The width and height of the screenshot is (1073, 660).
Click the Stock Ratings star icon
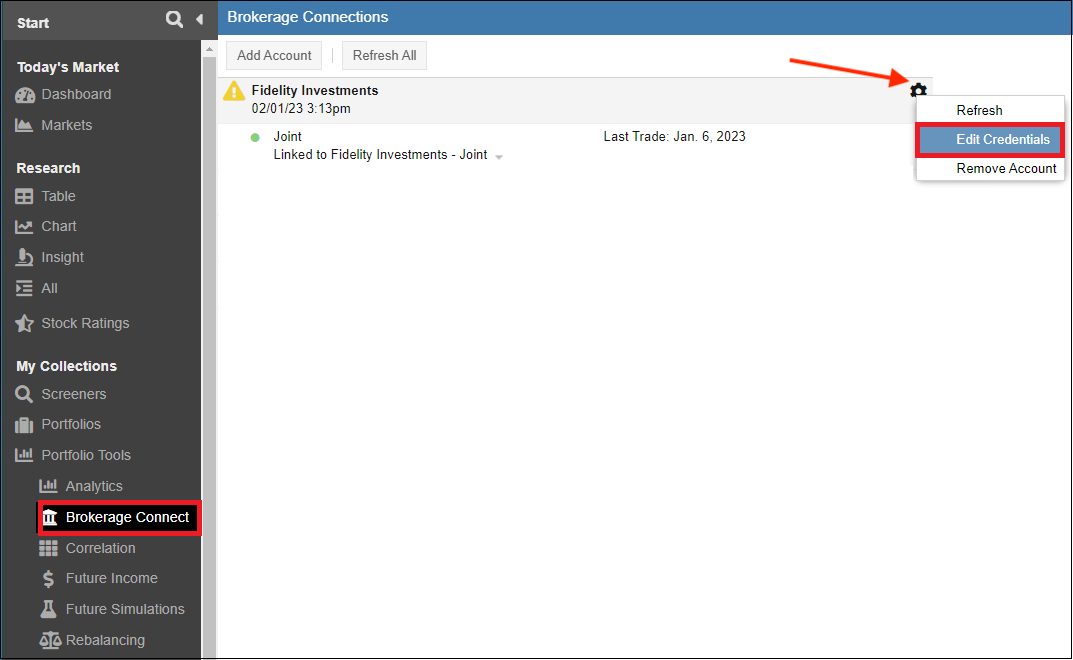click(24, 323)
